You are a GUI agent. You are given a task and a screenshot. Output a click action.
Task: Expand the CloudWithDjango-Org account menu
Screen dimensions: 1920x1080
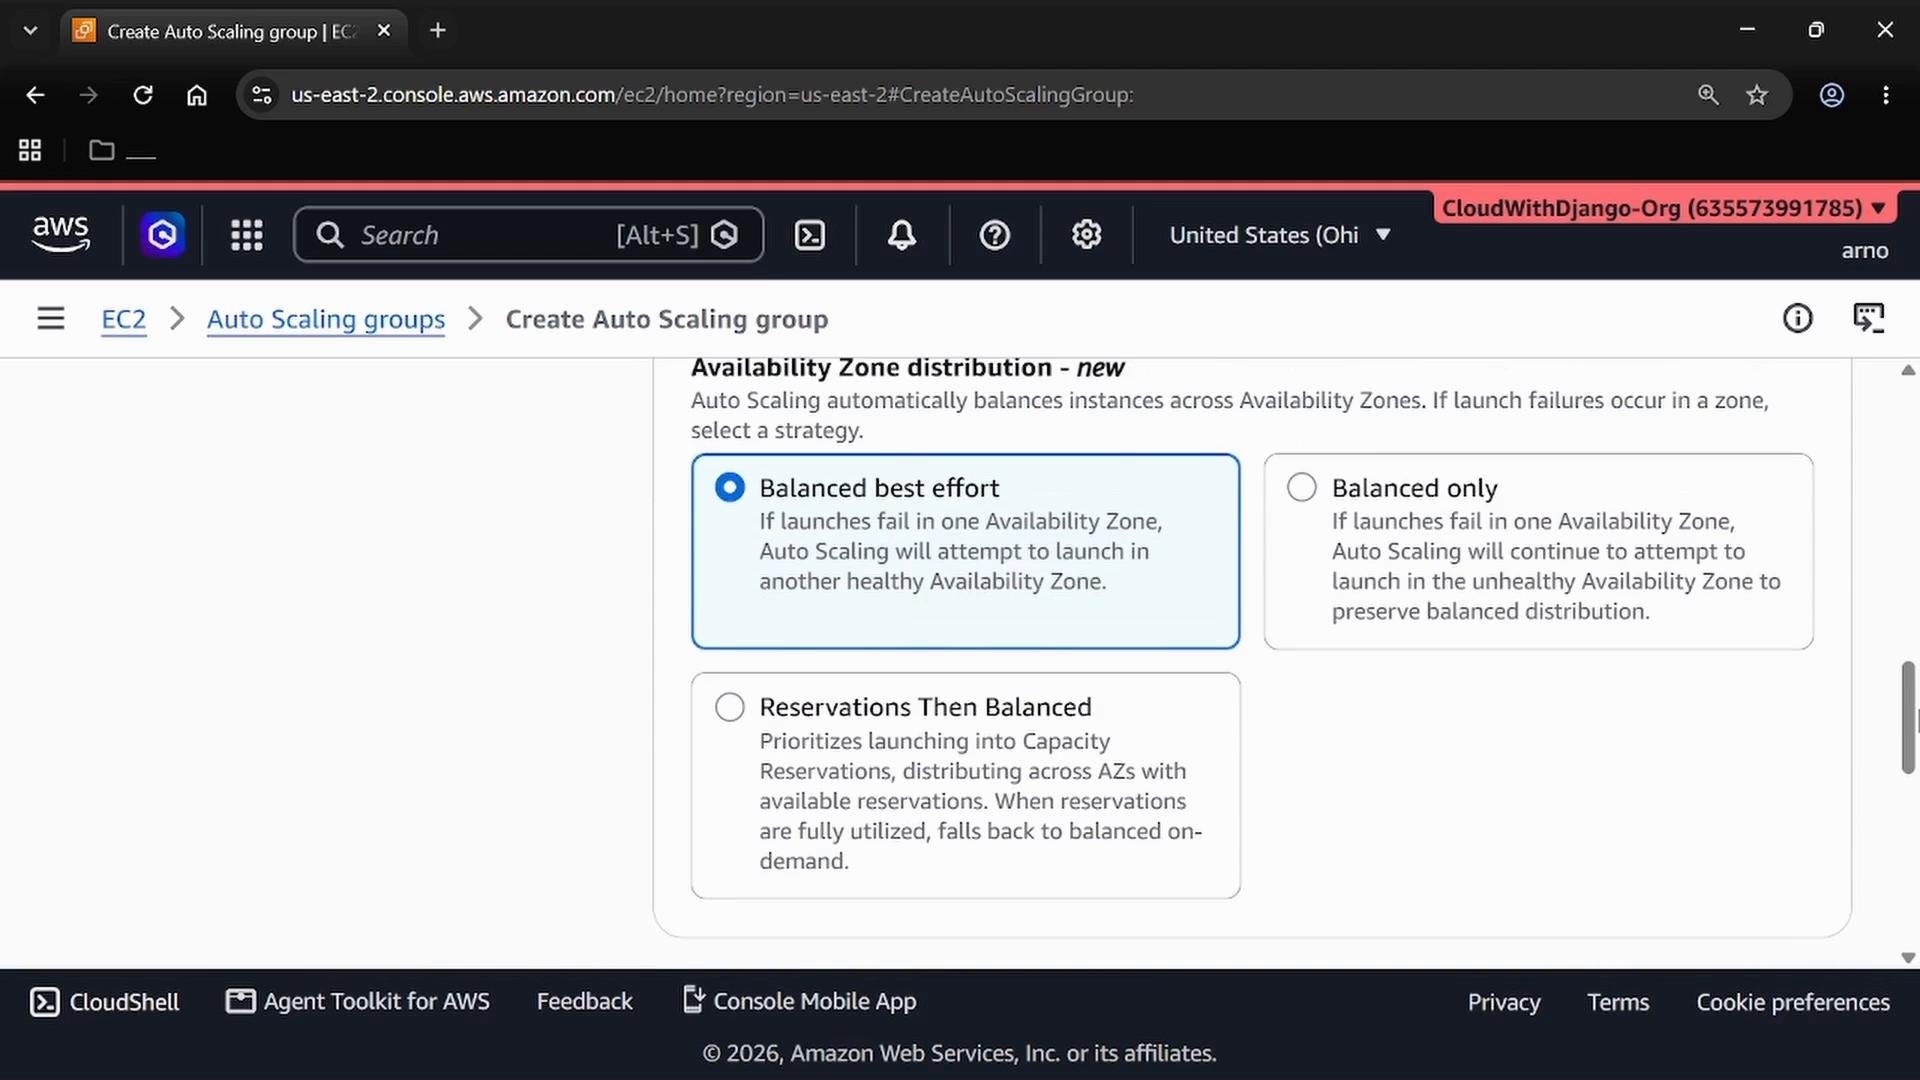(1664, 208)
